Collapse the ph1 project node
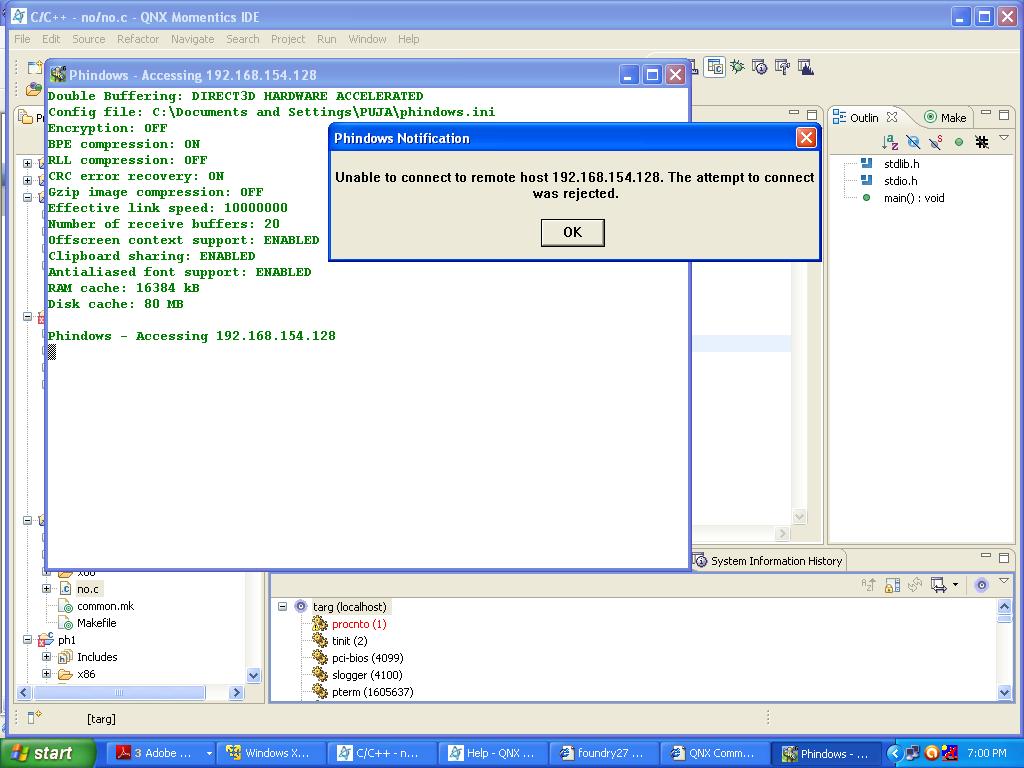The width and height of the screenshot is (1024, 768). pyautogui.click(x=28, y=640)
